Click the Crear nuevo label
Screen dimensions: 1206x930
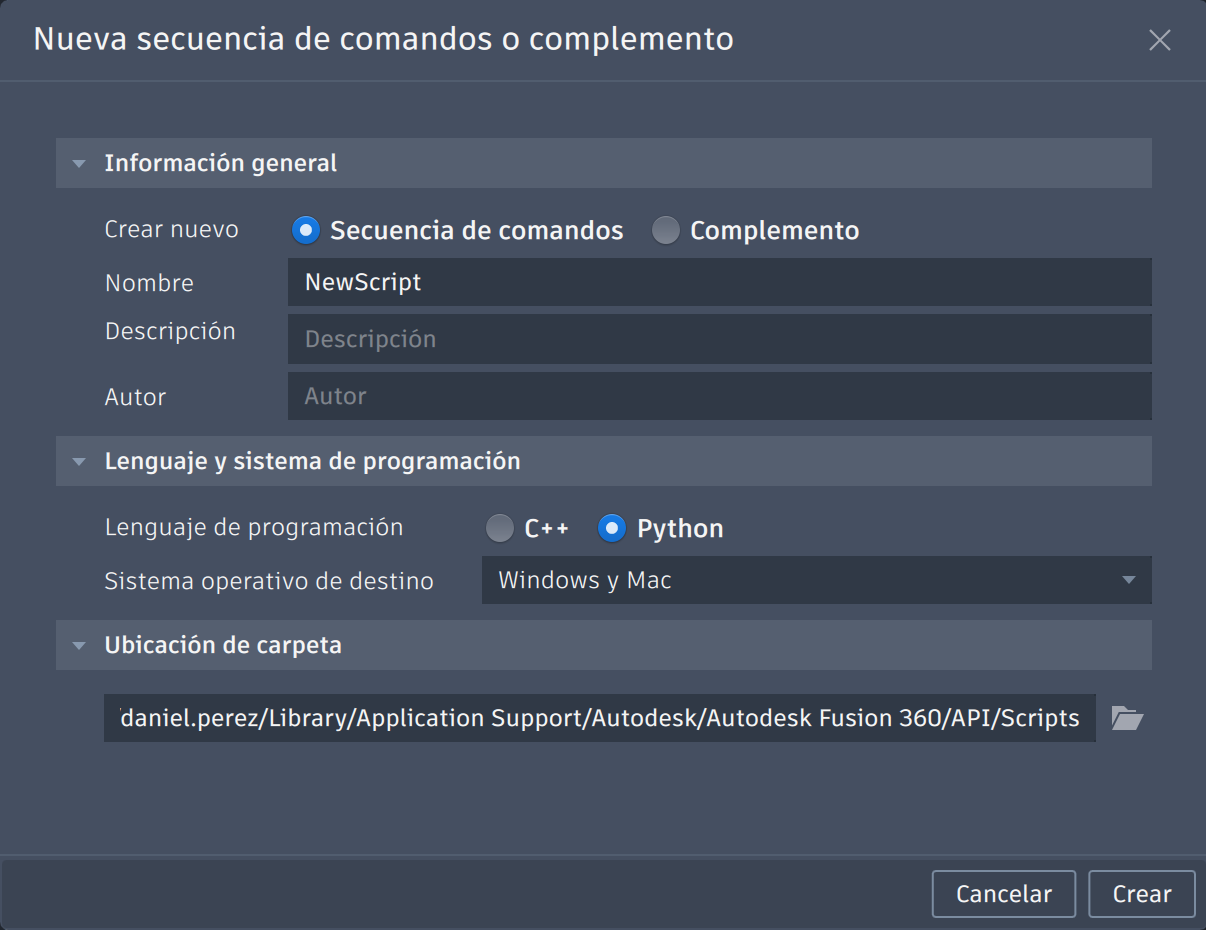pyautogui.click(x=172, y=229)
